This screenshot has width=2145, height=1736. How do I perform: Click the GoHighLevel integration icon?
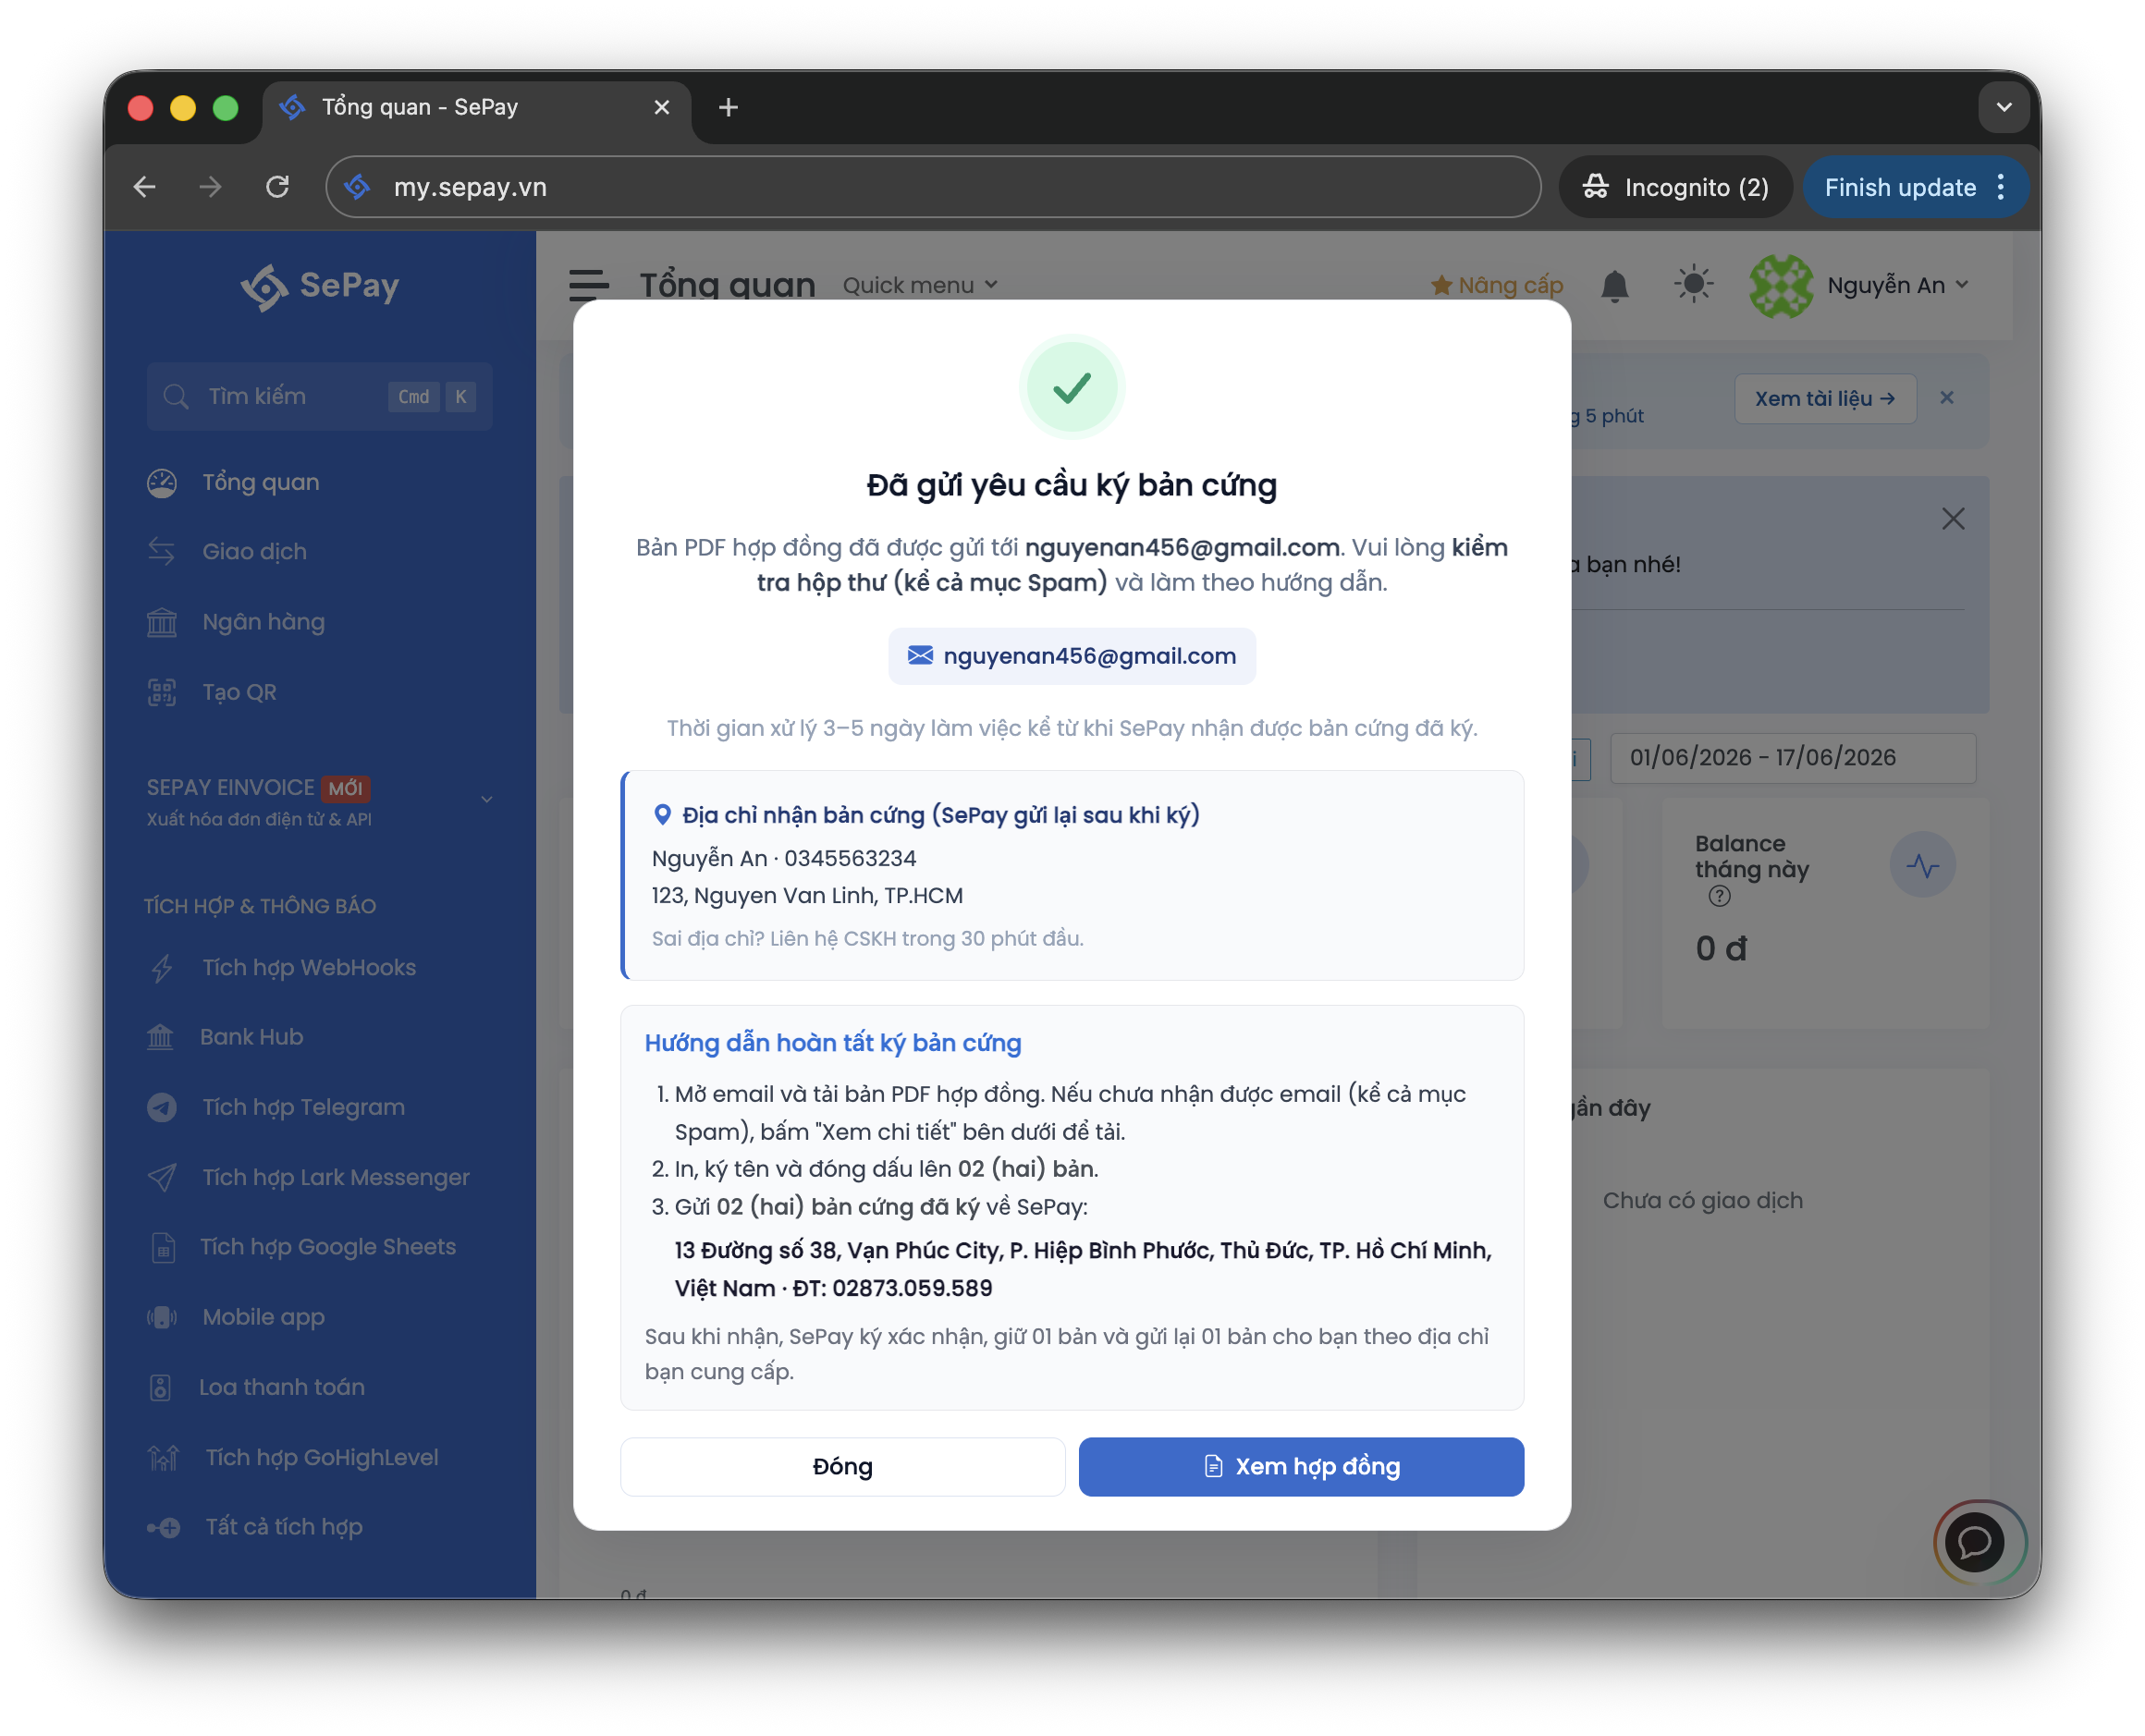163,1457
